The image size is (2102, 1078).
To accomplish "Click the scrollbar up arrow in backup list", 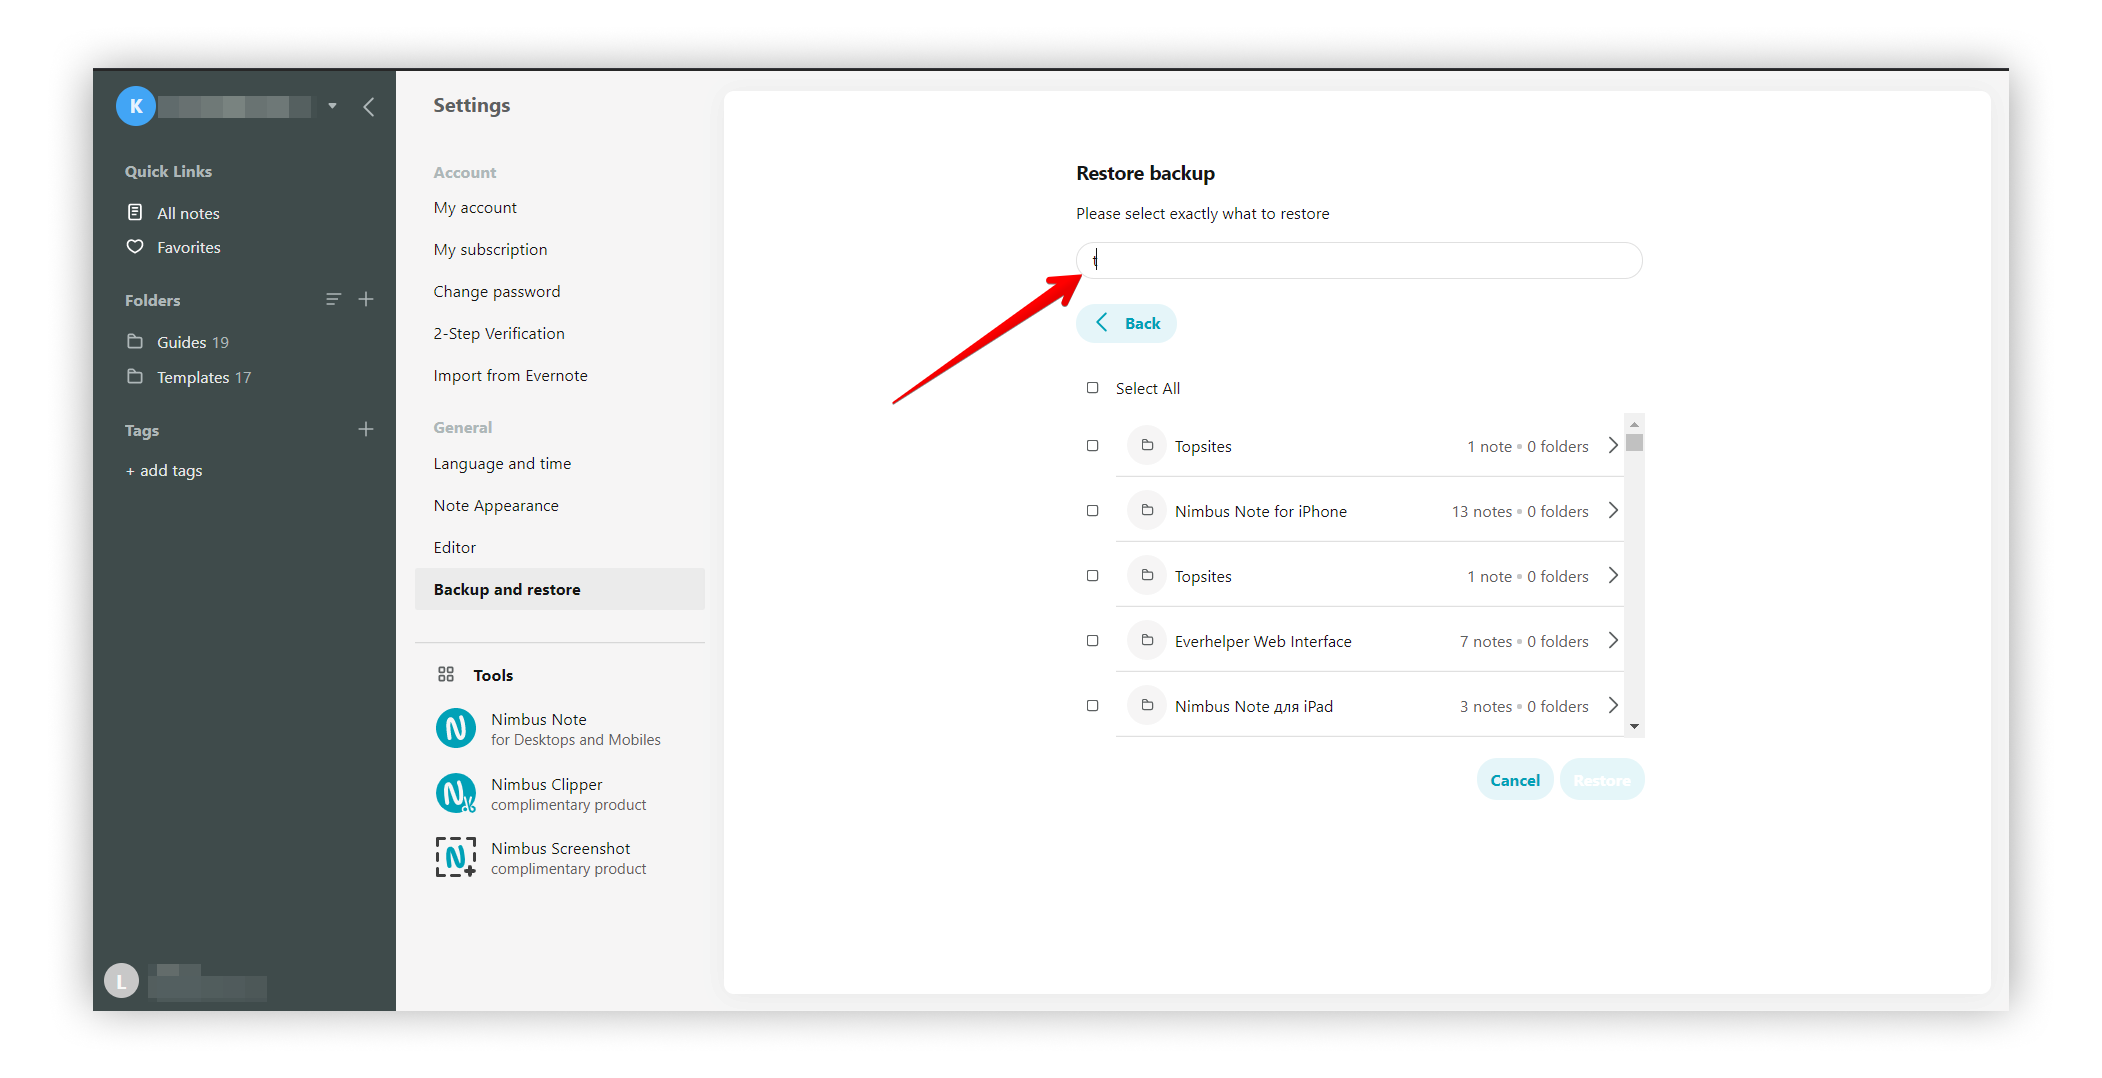I will [x=1634, y=424].
